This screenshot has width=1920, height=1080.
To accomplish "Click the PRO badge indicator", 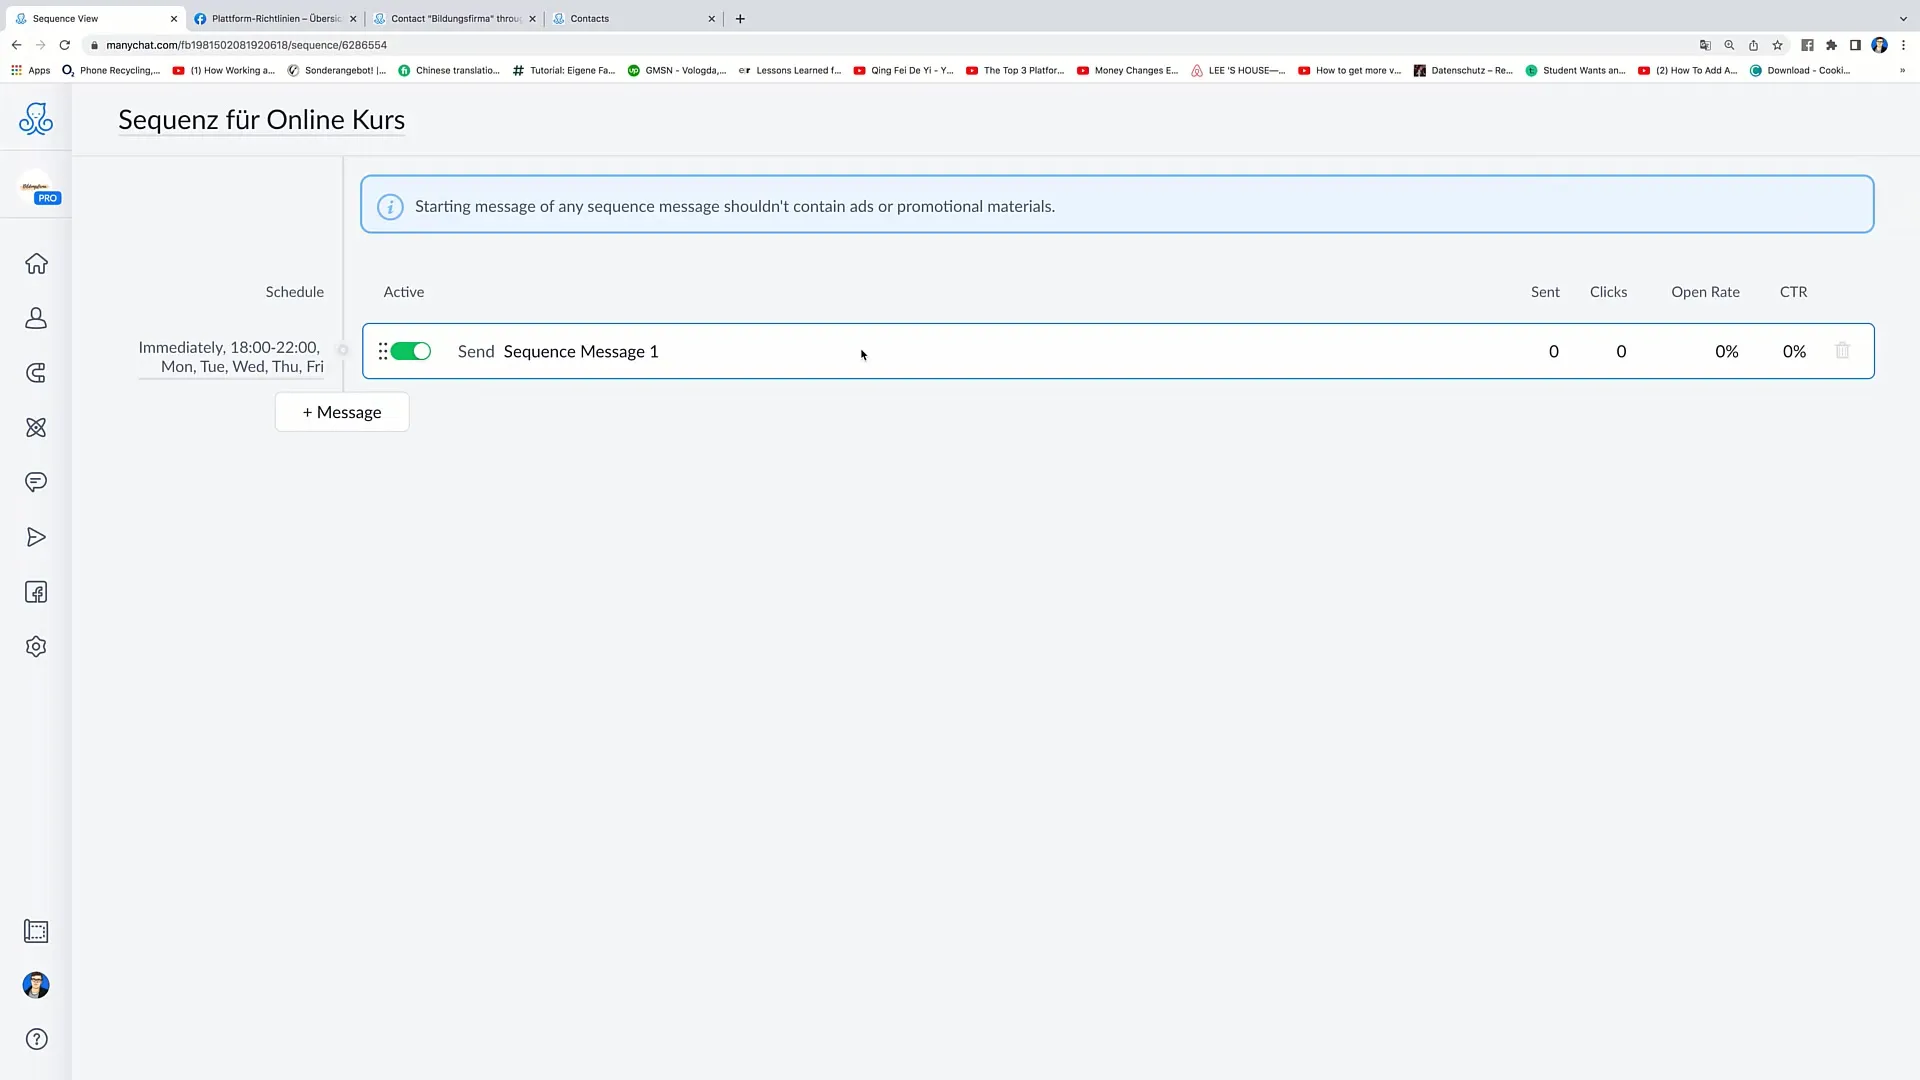I will point(46,198).
